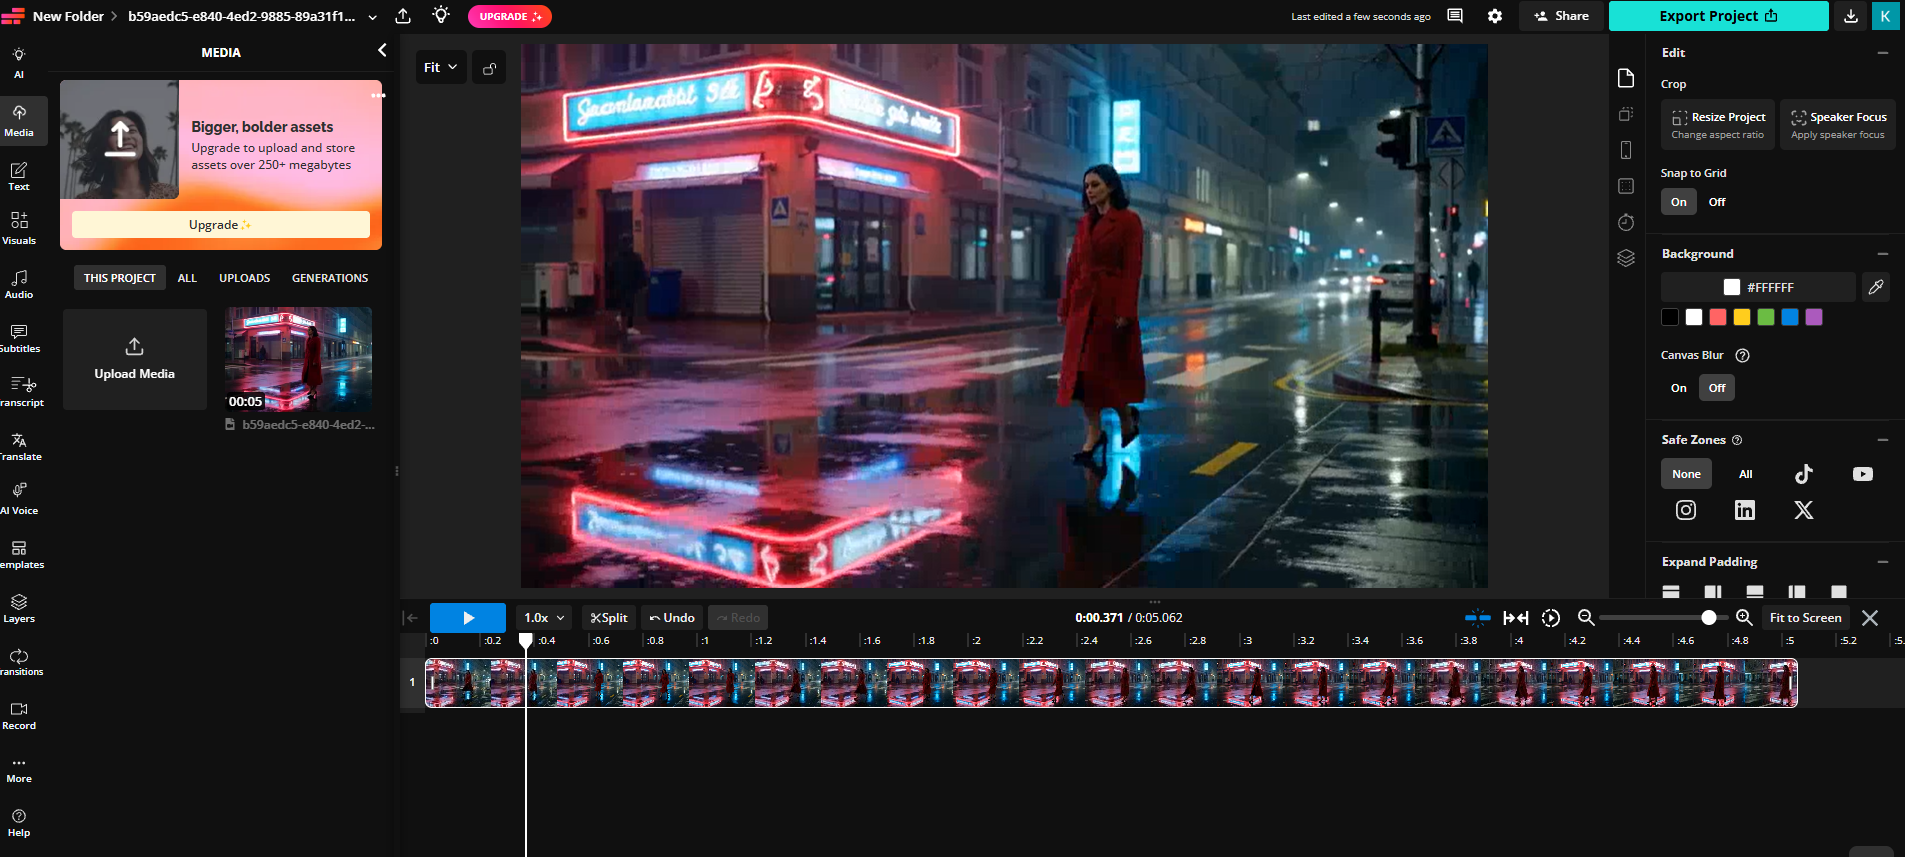The height and width of the screenshot is (857, 1905).
Task: Choose the purple background color swatch
Action: [1814, 317]
